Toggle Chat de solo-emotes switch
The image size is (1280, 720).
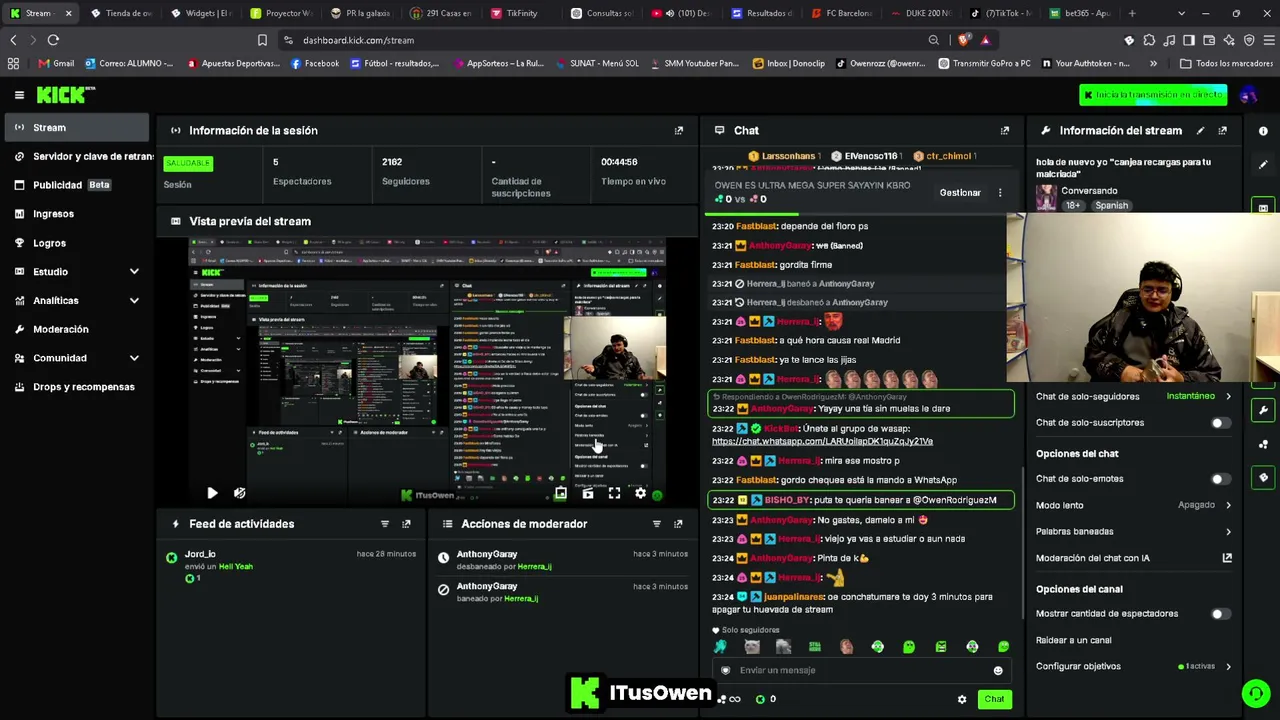tap(1220, 479)
